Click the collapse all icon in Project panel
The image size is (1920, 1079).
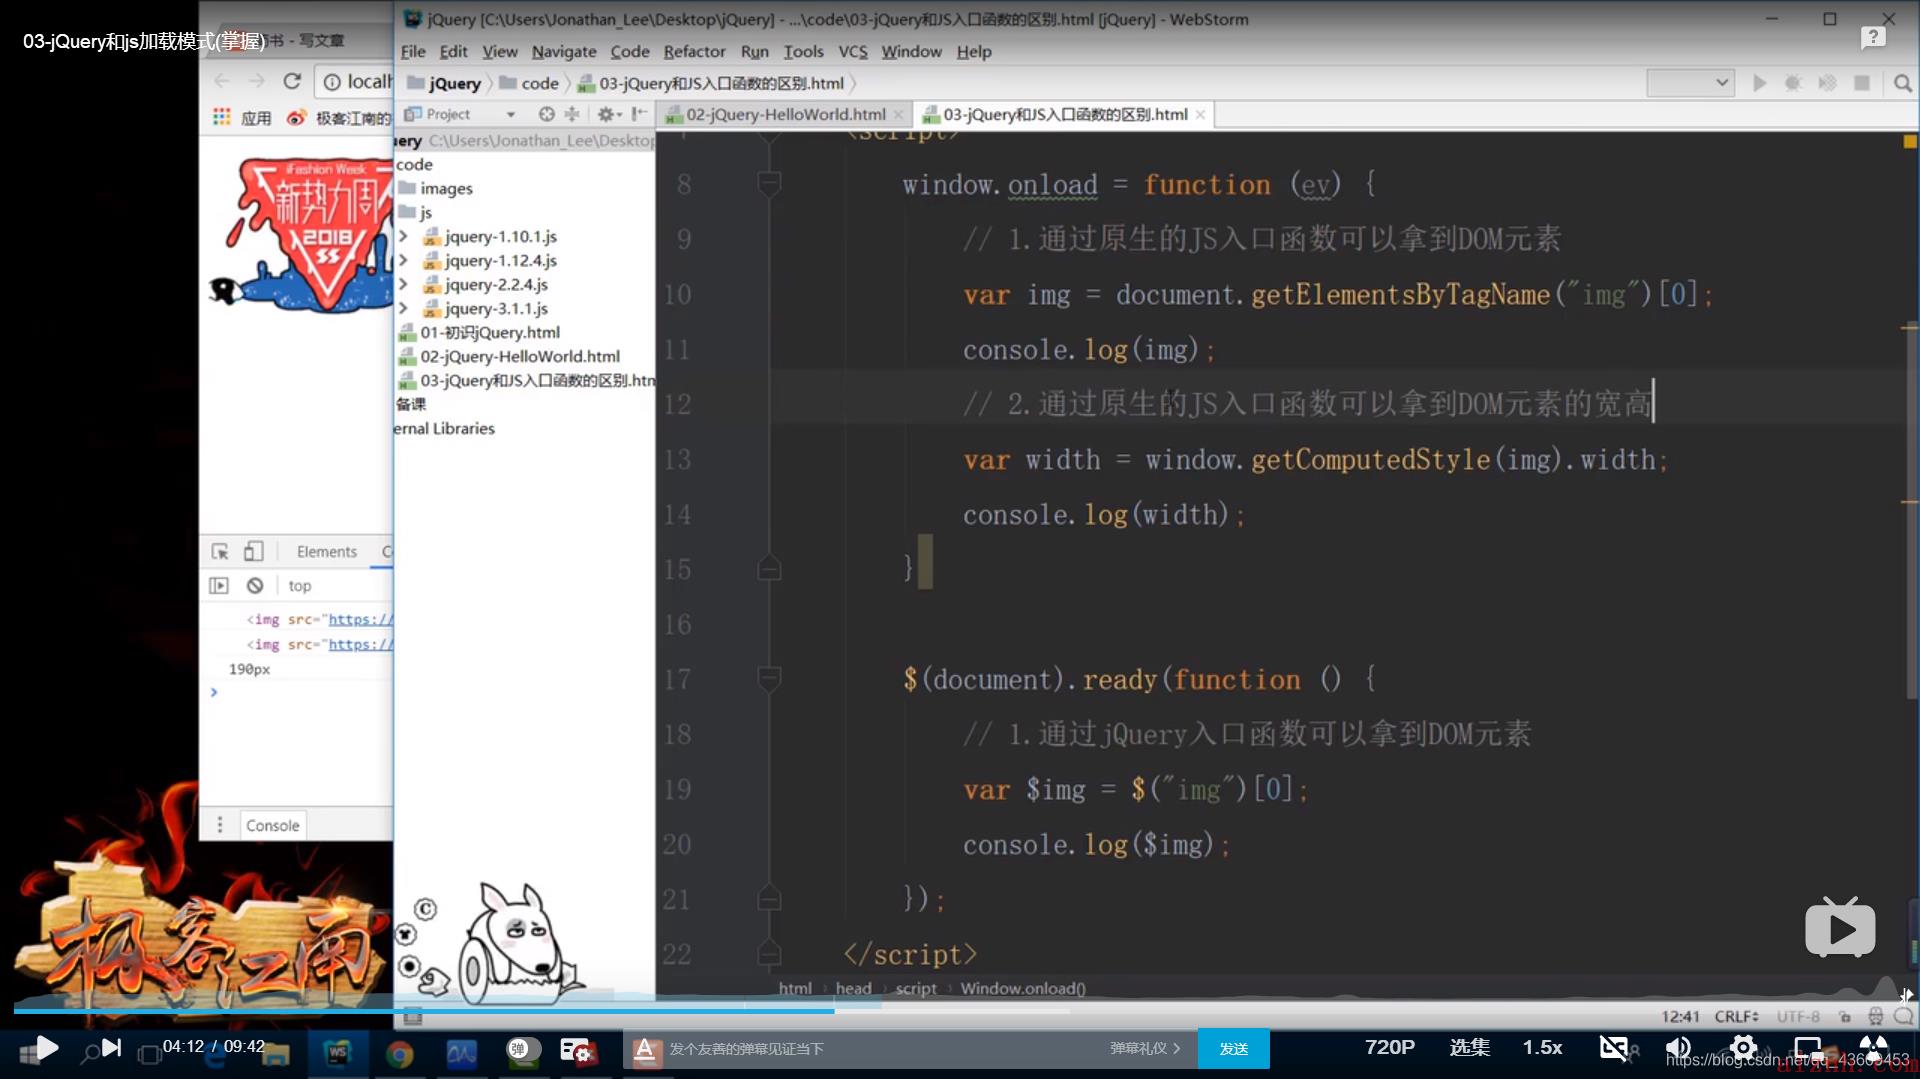572,114
